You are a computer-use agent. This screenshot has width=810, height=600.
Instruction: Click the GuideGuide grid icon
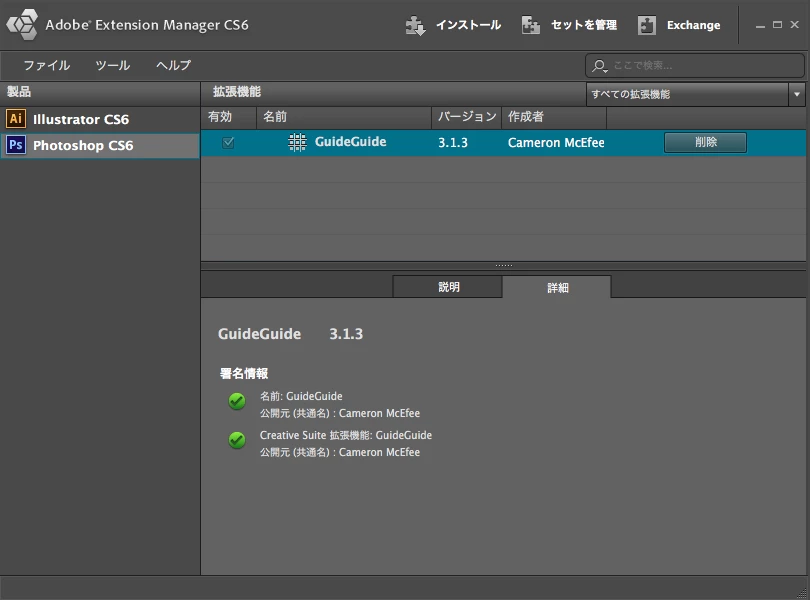point(297,142)
